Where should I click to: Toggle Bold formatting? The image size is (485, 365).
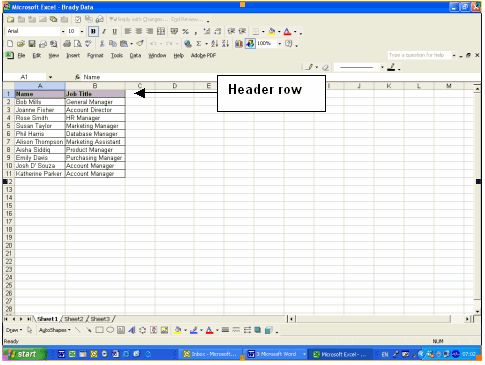pos(93,32)
